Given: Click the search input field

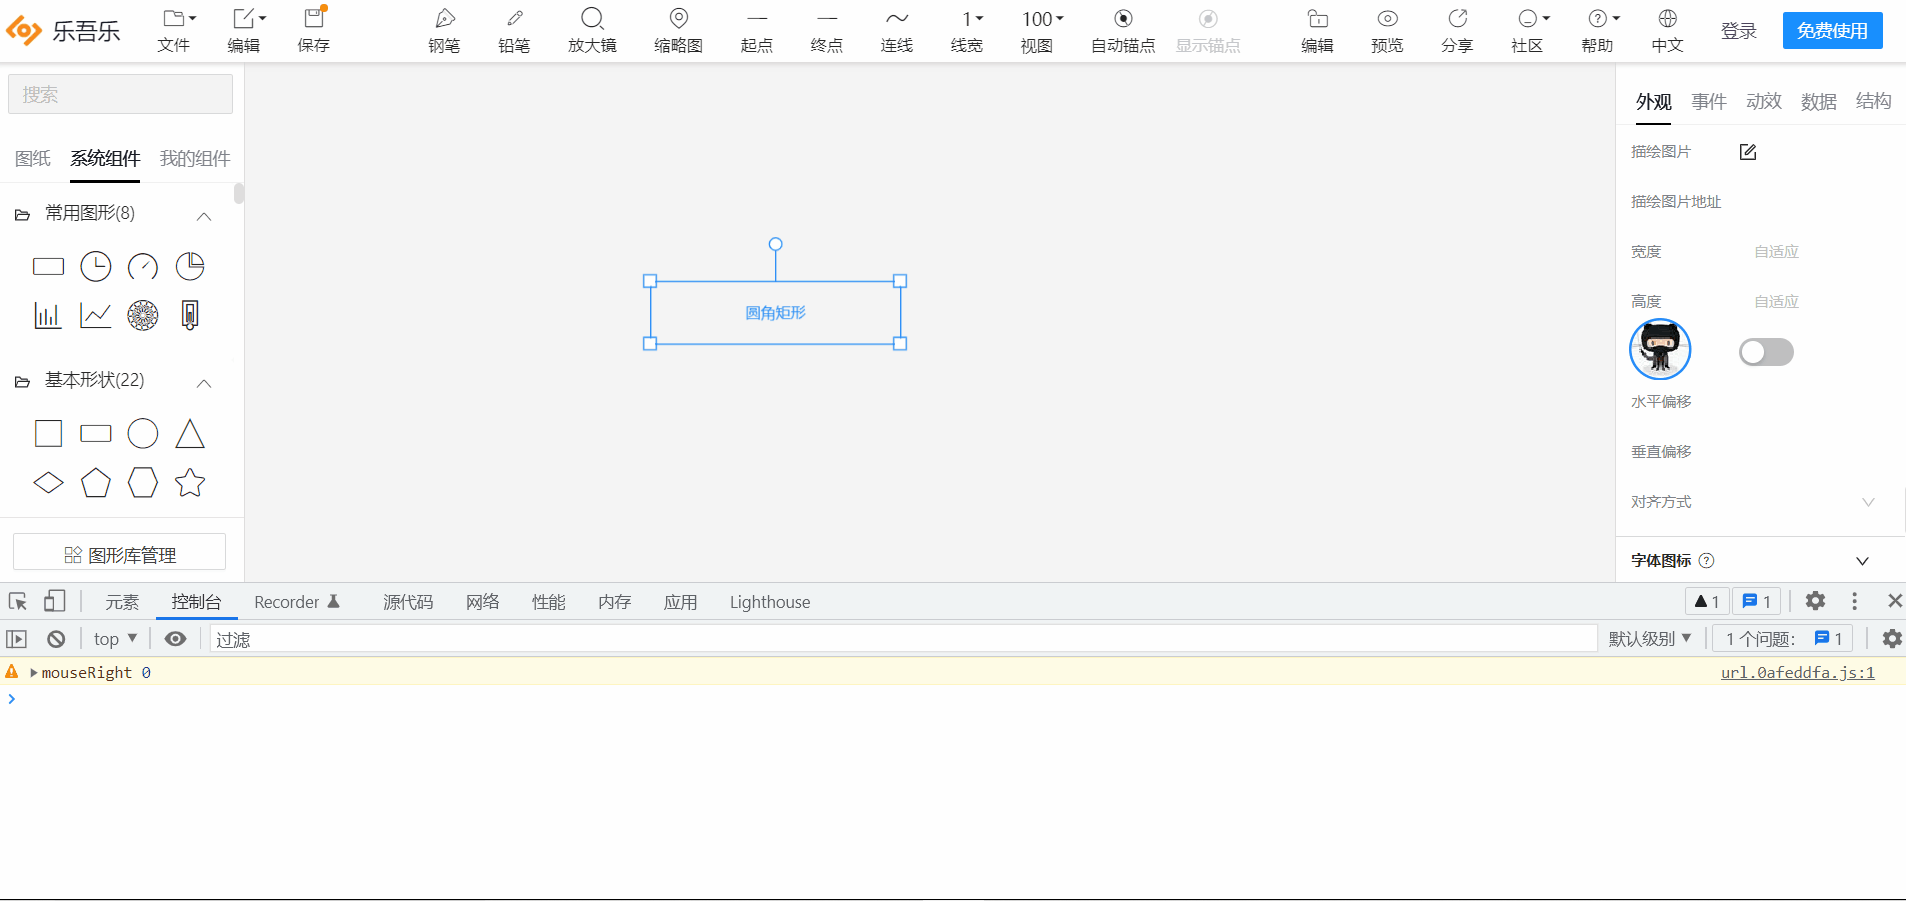Looking at the screenshot, I should point(119,93).
